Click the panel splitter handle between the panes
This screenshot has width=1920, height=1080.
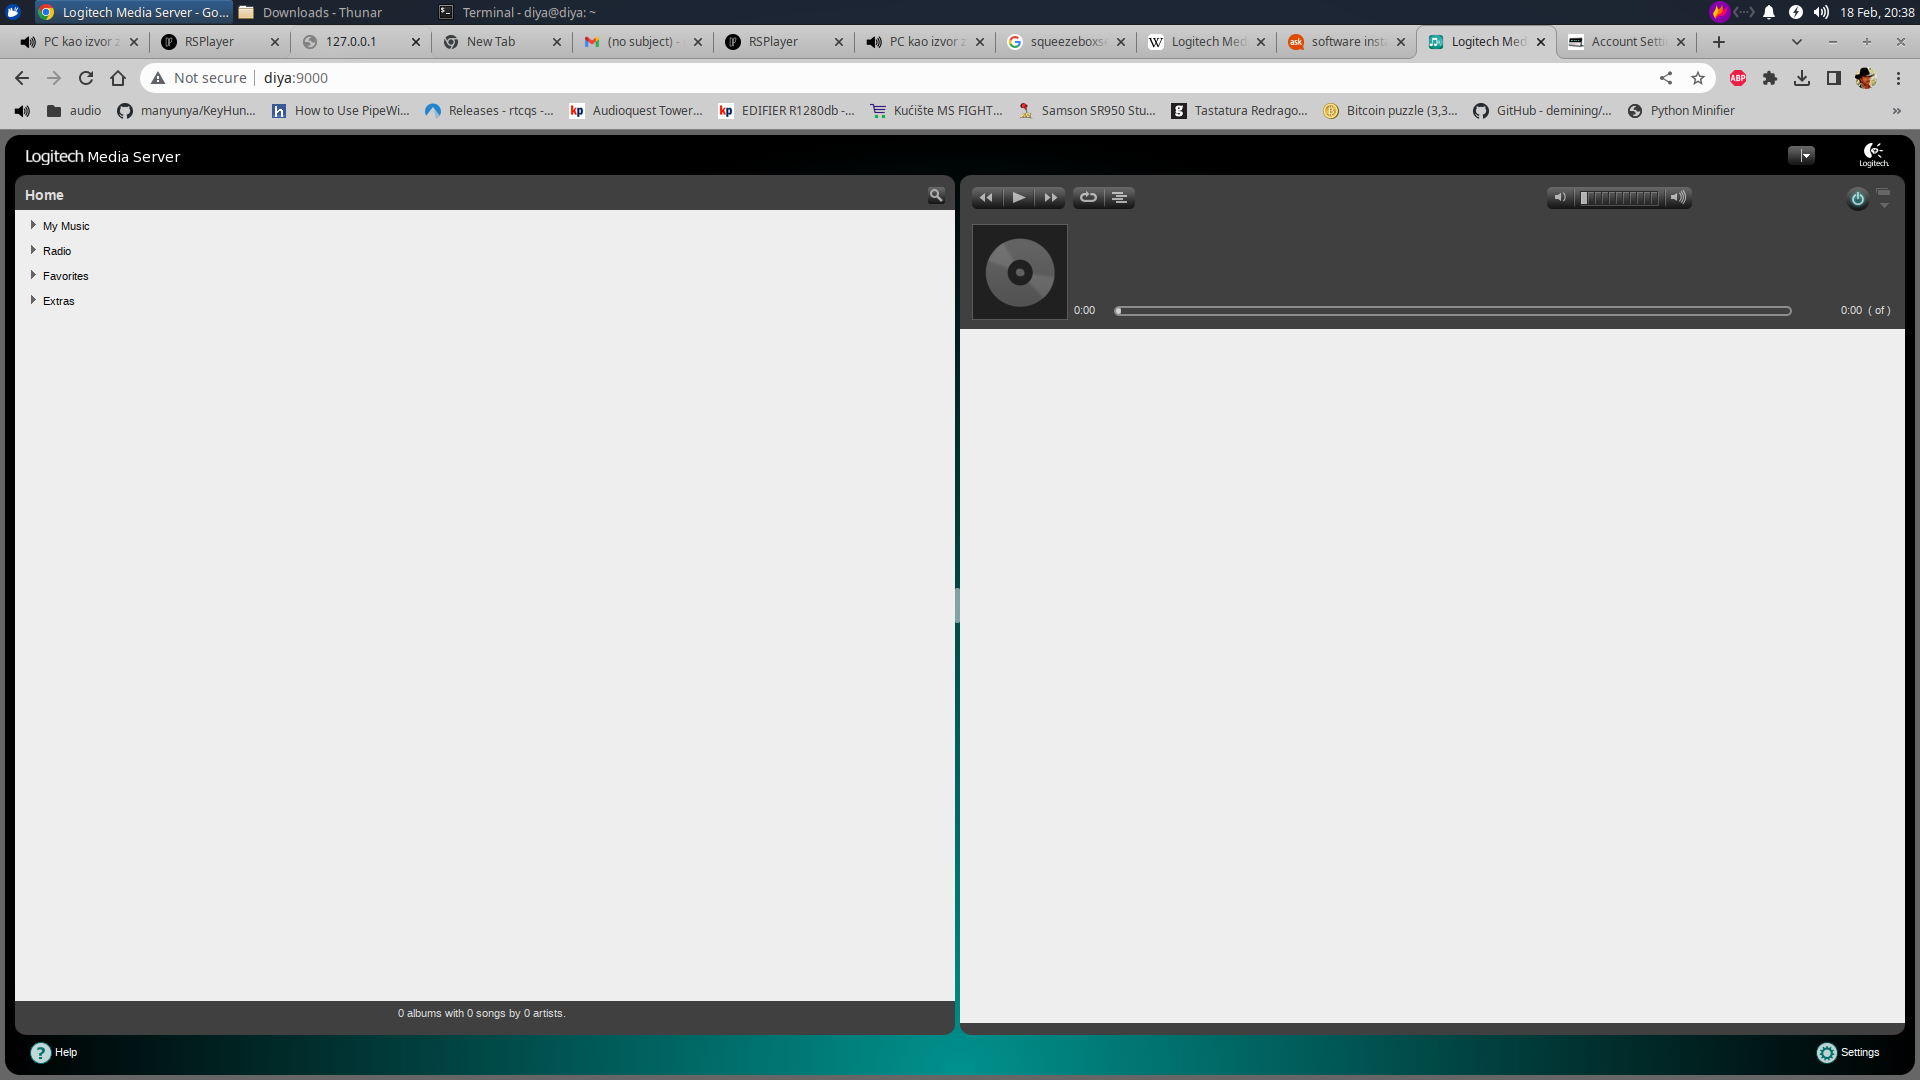957,605
